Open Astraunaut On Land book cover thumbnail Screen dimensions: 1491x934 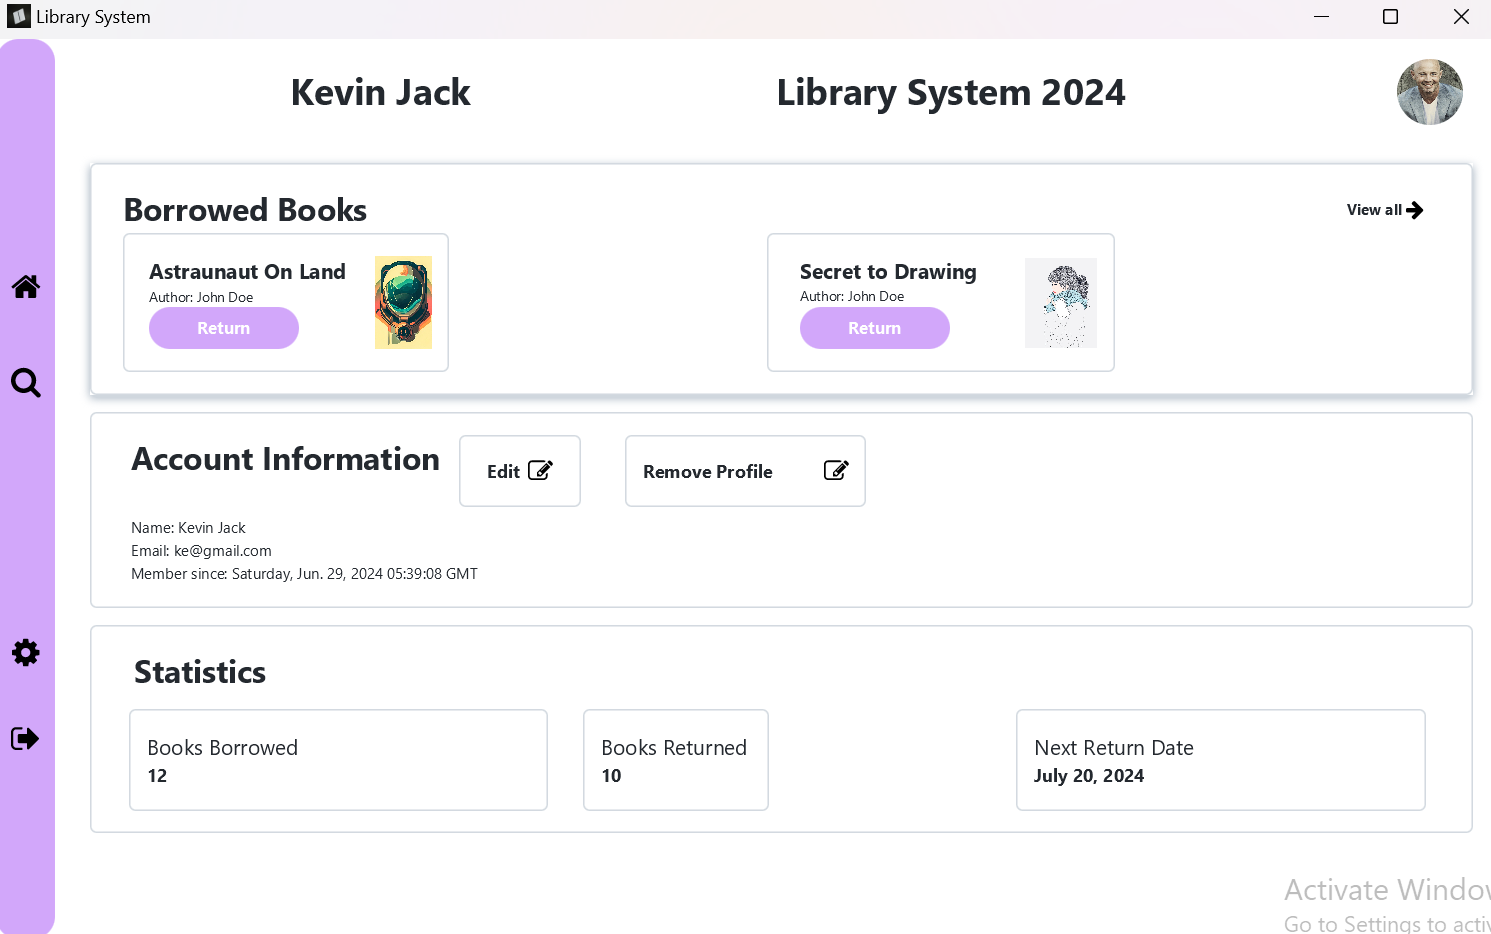point(403,302)
